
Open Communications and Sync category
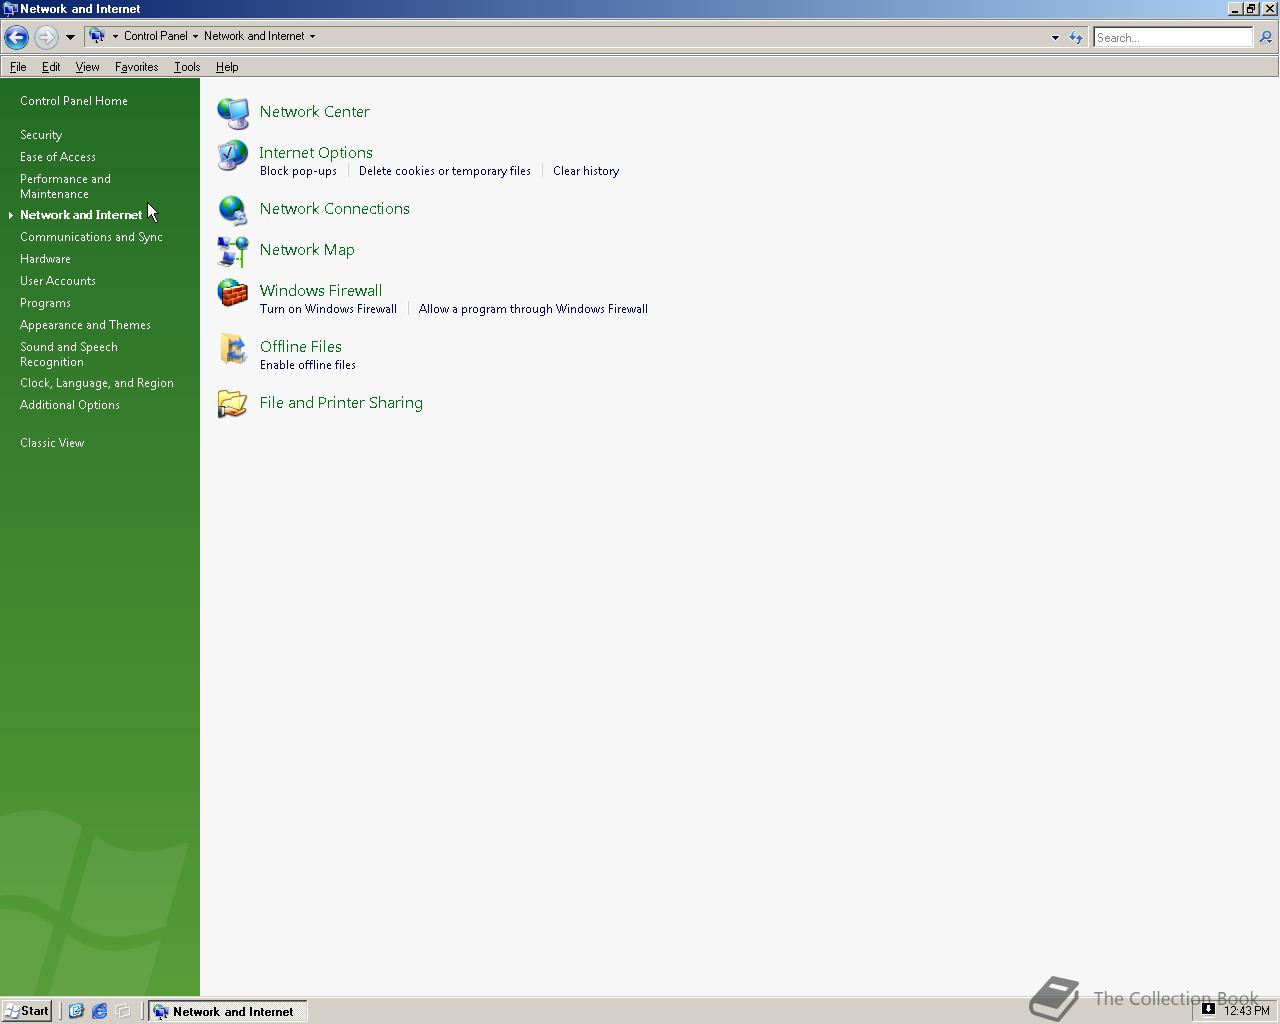[91, 237]
